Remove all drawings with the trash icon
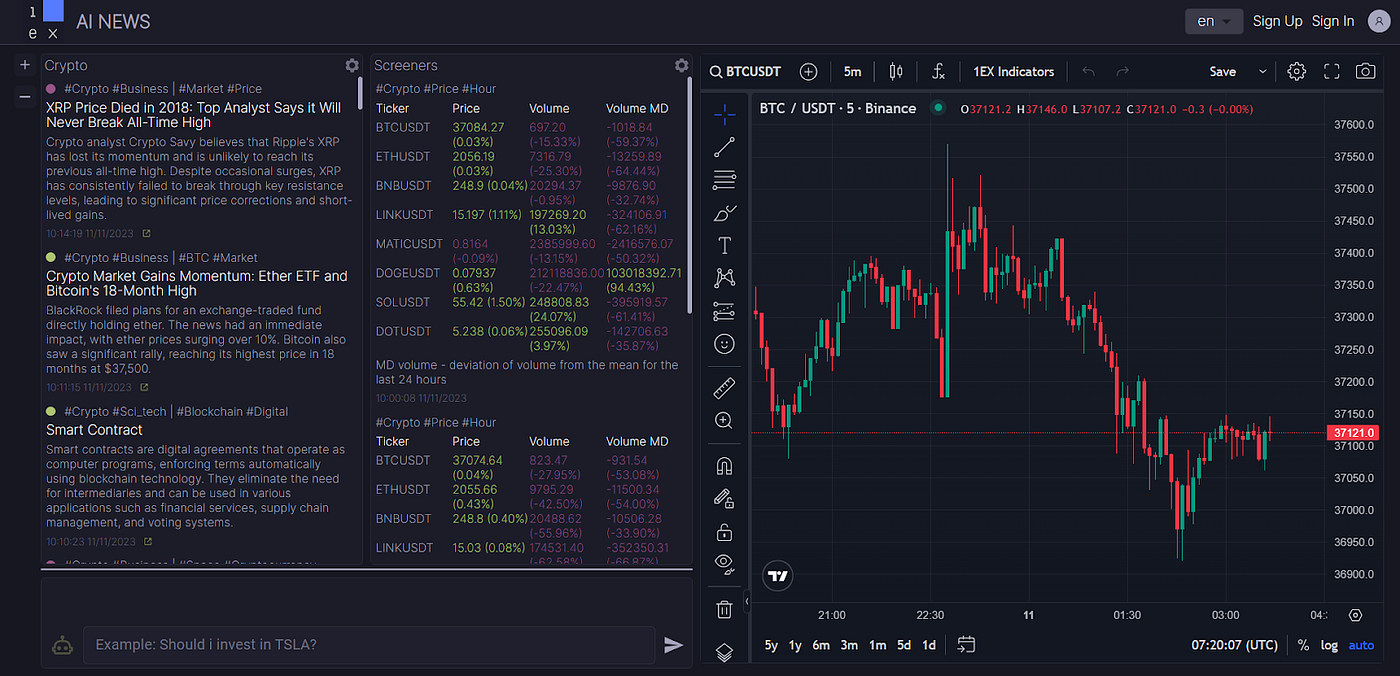Screen dimensions: 1400x676 coord(724,608)
